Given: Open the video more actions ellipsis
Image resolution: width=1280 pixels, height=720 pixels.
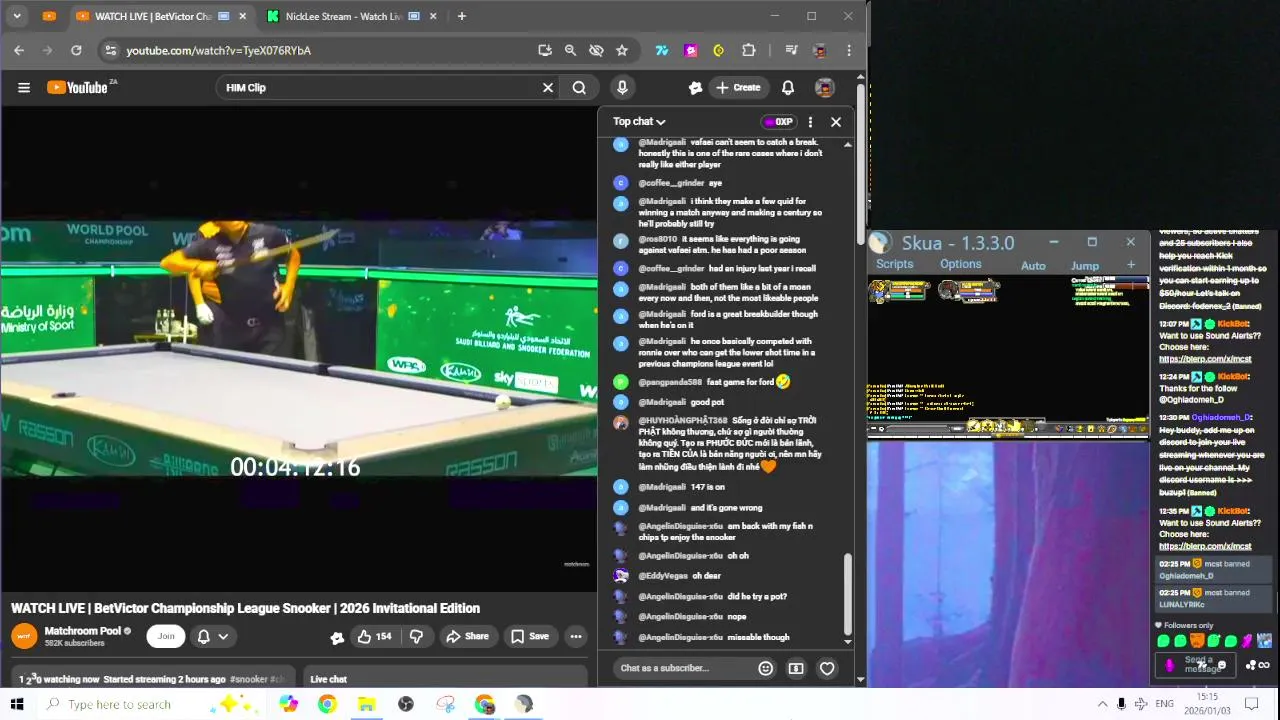Looking at the screenshot, I should click(575, 636).
